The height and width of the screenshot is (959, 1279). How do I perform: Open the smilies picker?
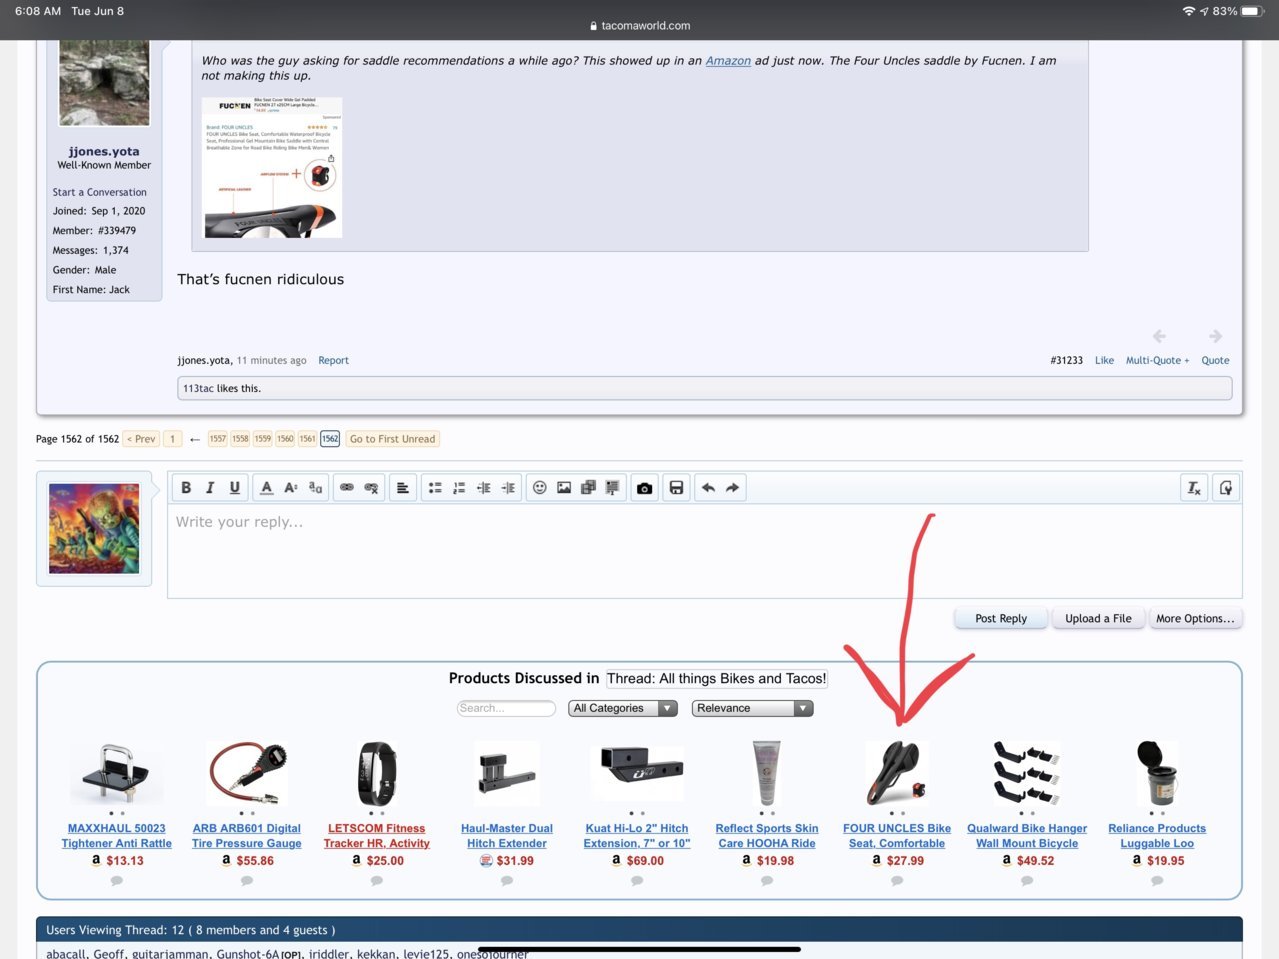540,488
